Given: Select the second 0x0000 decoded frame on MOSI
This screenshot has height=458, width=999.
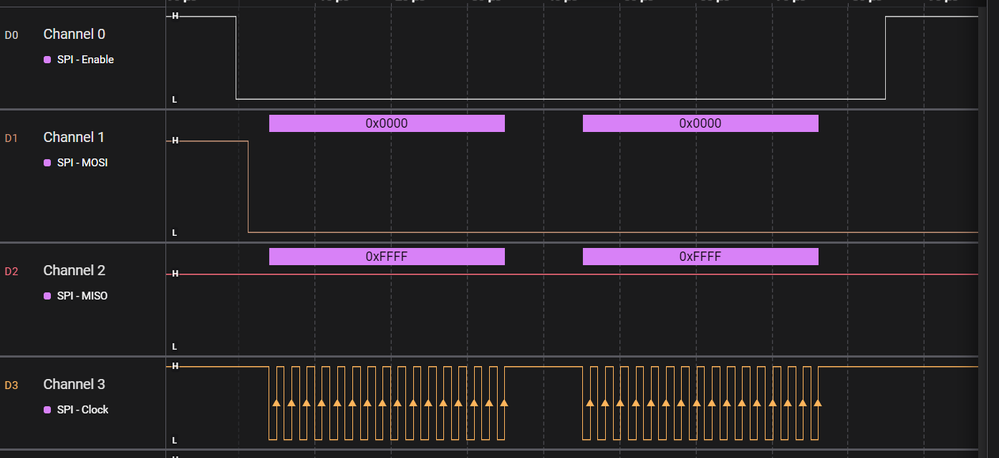Looking at the screenshot, I should 700,124.
